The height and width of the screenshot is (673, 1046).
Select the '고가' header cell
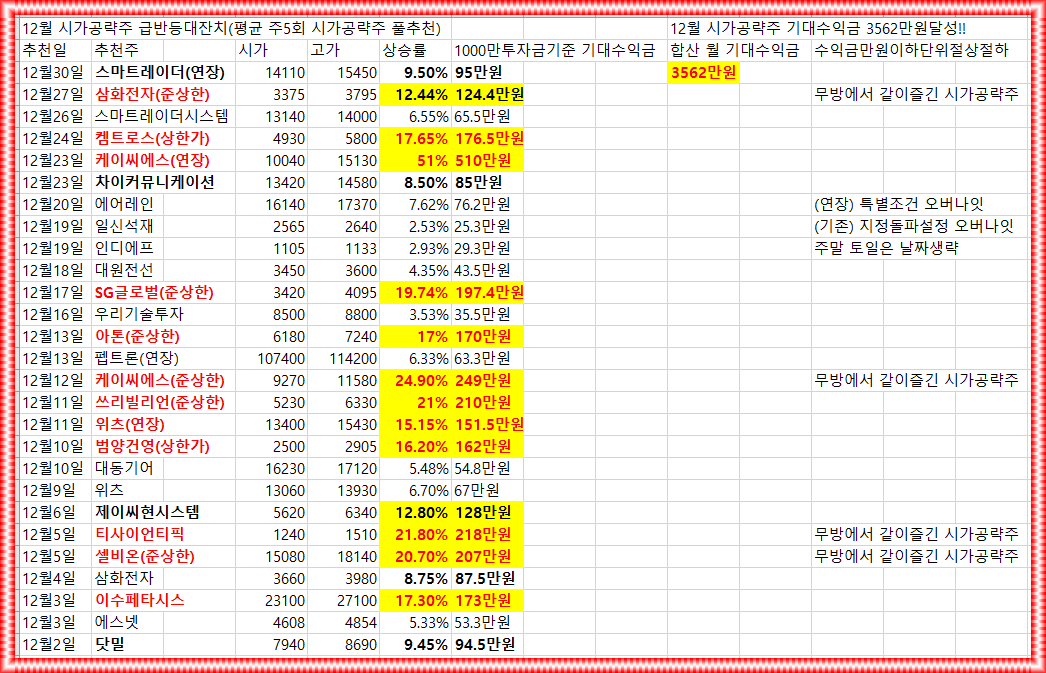326,51
